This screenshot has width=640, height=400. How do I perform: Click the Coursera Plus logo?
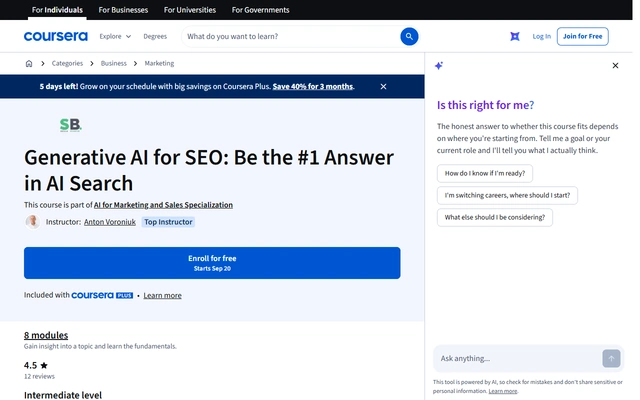tap(102, 295)
